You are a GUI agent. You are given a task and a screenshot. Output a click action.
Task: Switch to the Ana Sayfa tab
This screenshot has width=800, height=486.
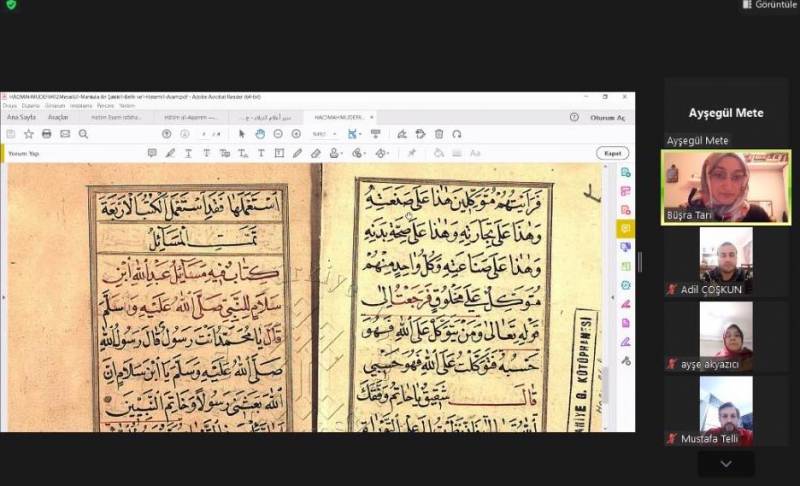pos(21,117)
